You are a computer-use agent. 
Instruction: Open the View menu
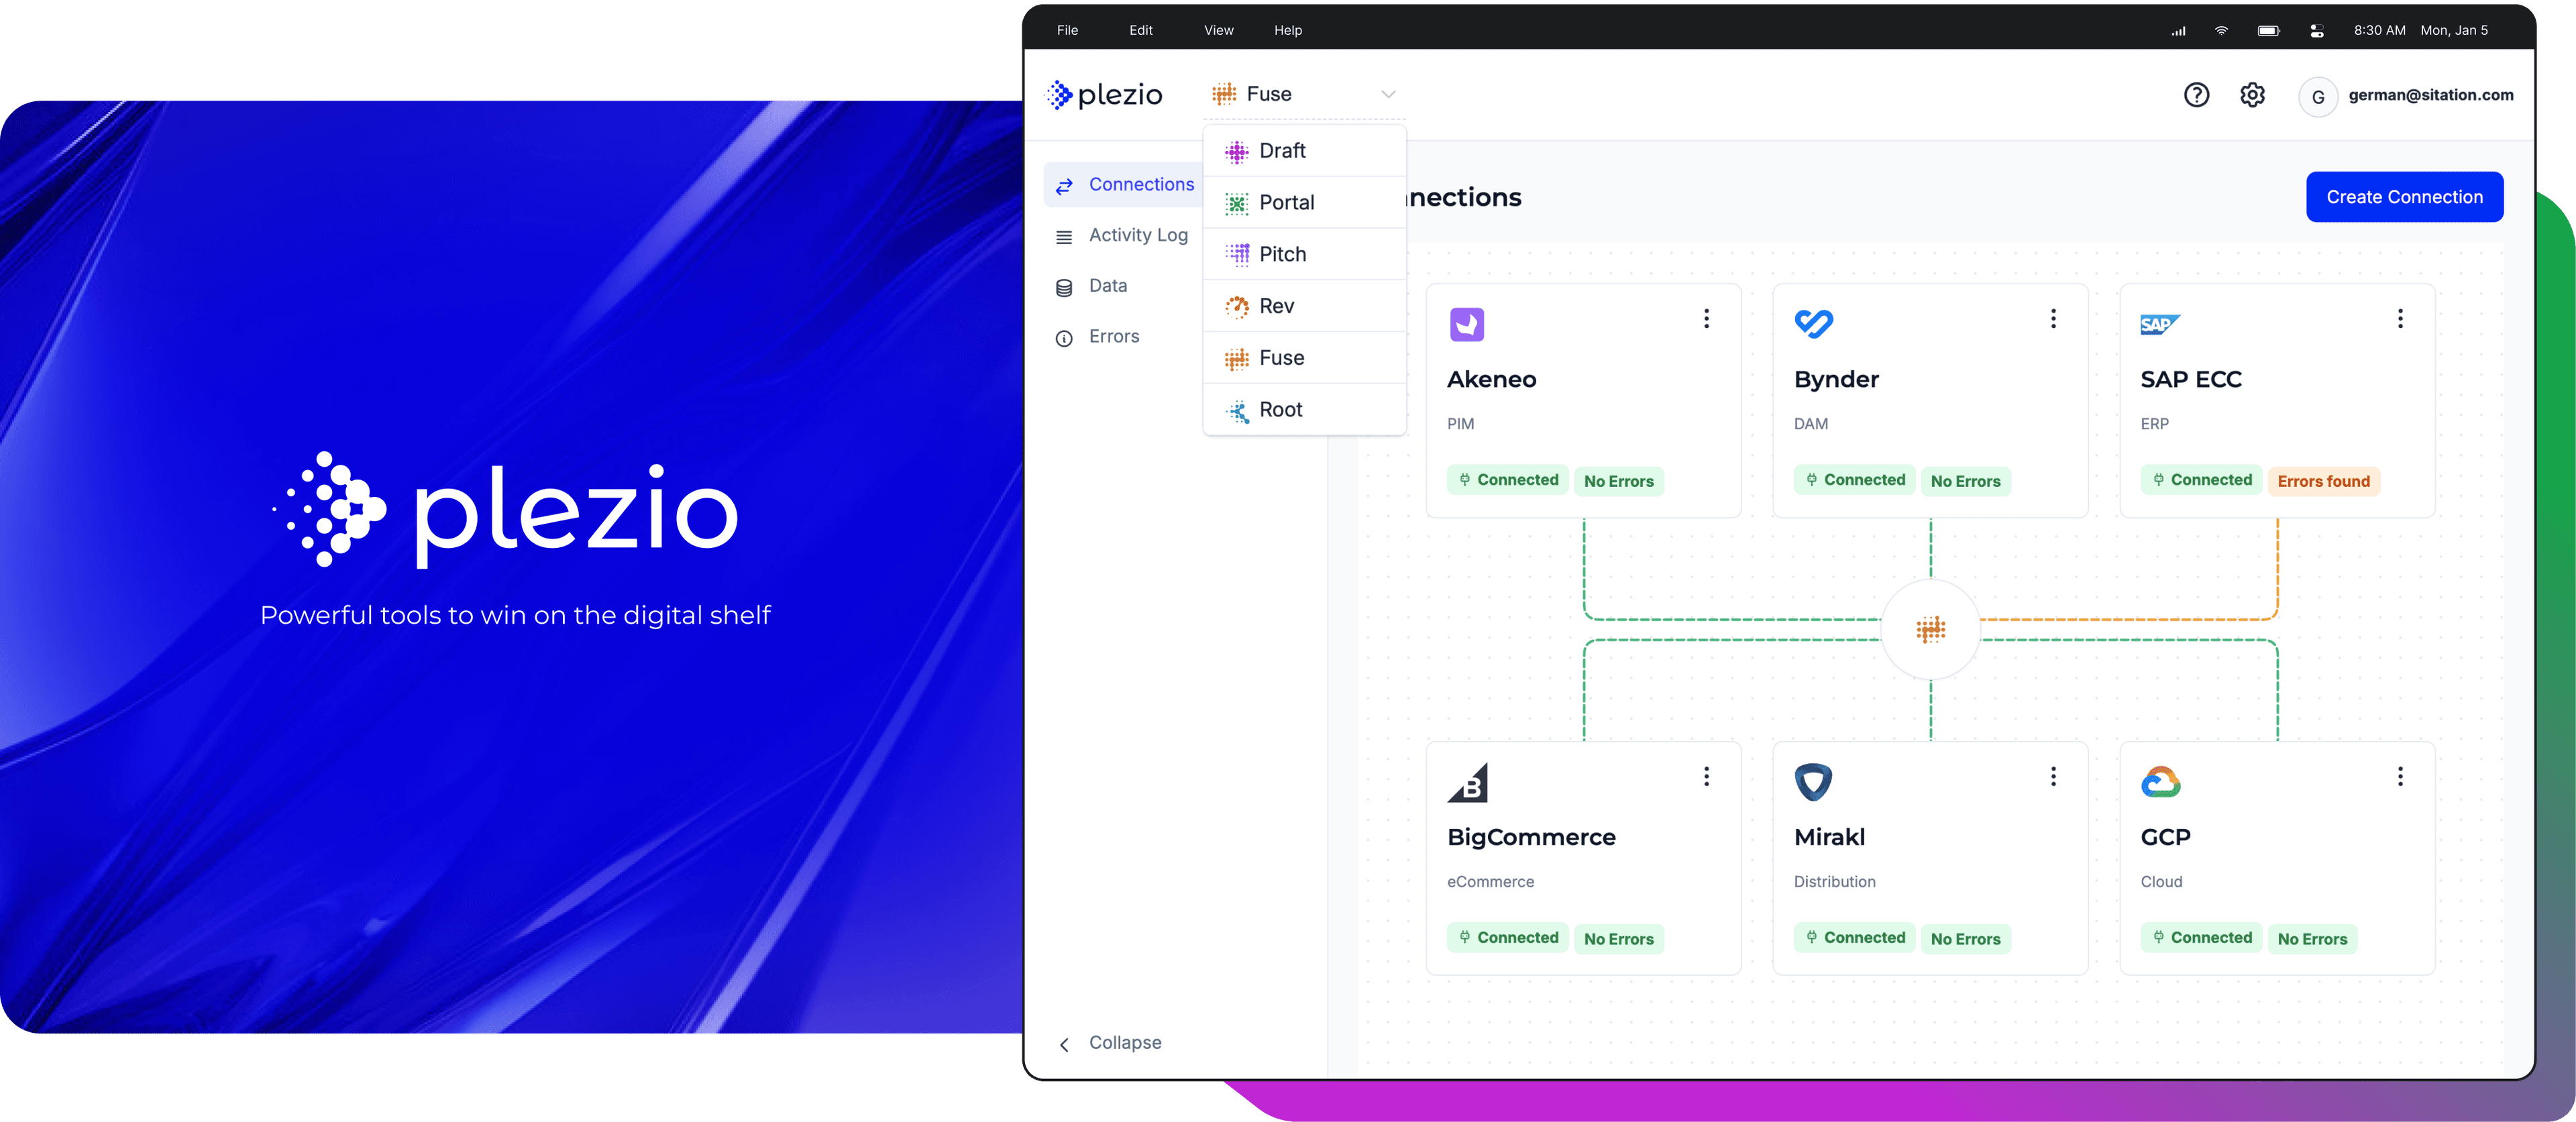[x=1218, y=30]
